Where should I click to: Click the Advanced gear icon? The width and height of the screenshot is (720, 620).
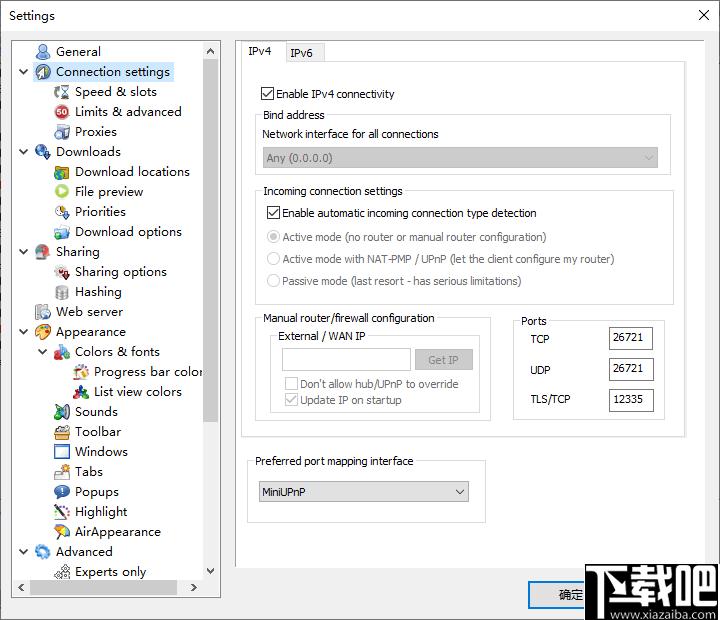tap(43, 552)
